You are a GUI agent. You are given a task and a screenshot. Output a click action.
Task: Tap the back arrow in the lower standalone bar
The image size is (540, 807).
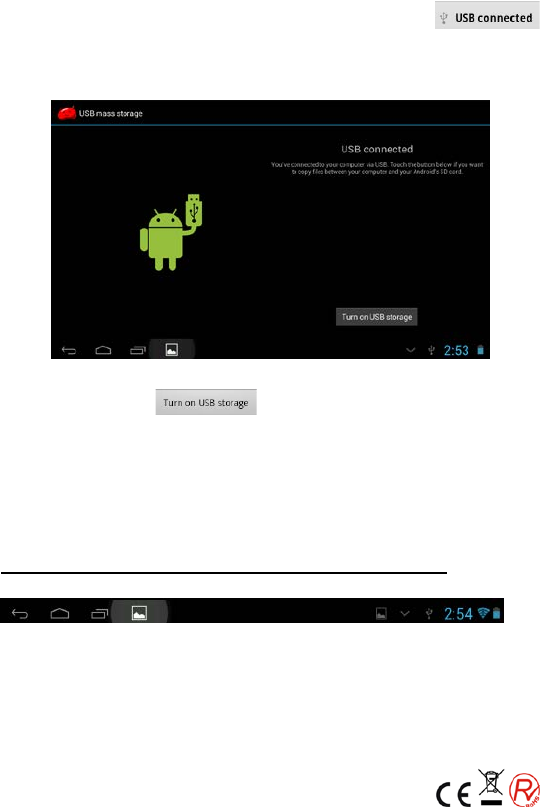(x=20, y=613)
